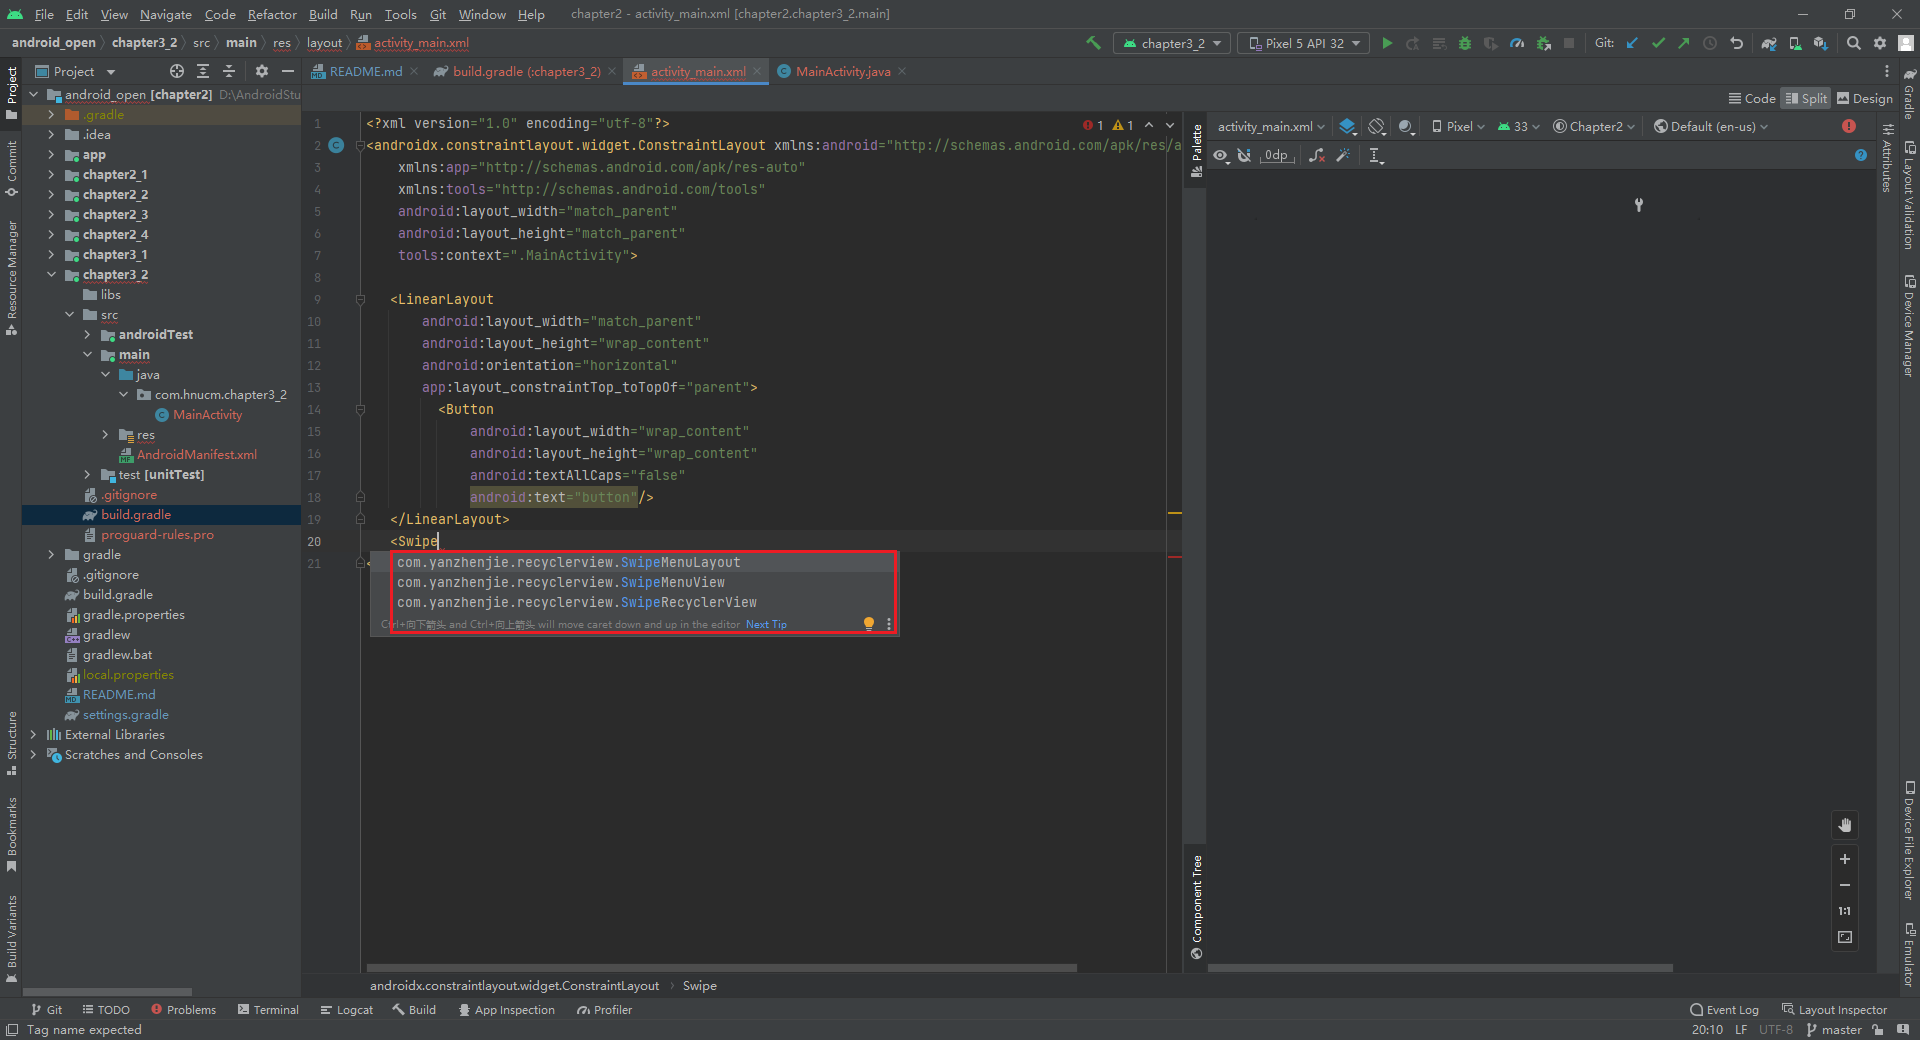Click Infer Constraints magic wand icon
The image size is (1920, 1040).
click(1343, 155)
